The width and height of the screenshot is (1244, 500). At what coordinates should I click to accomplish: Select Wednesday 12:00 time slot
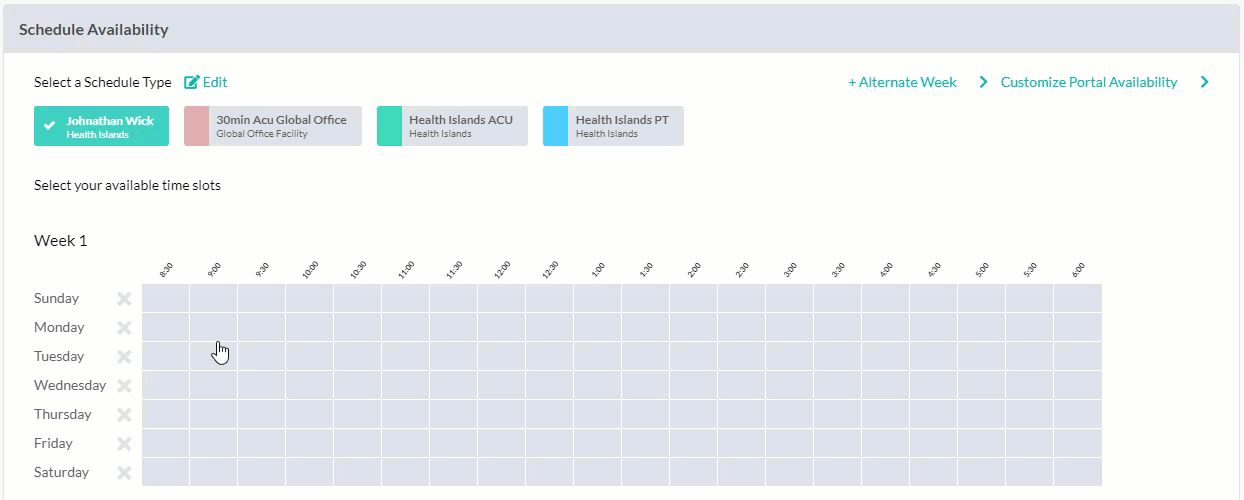502,385
